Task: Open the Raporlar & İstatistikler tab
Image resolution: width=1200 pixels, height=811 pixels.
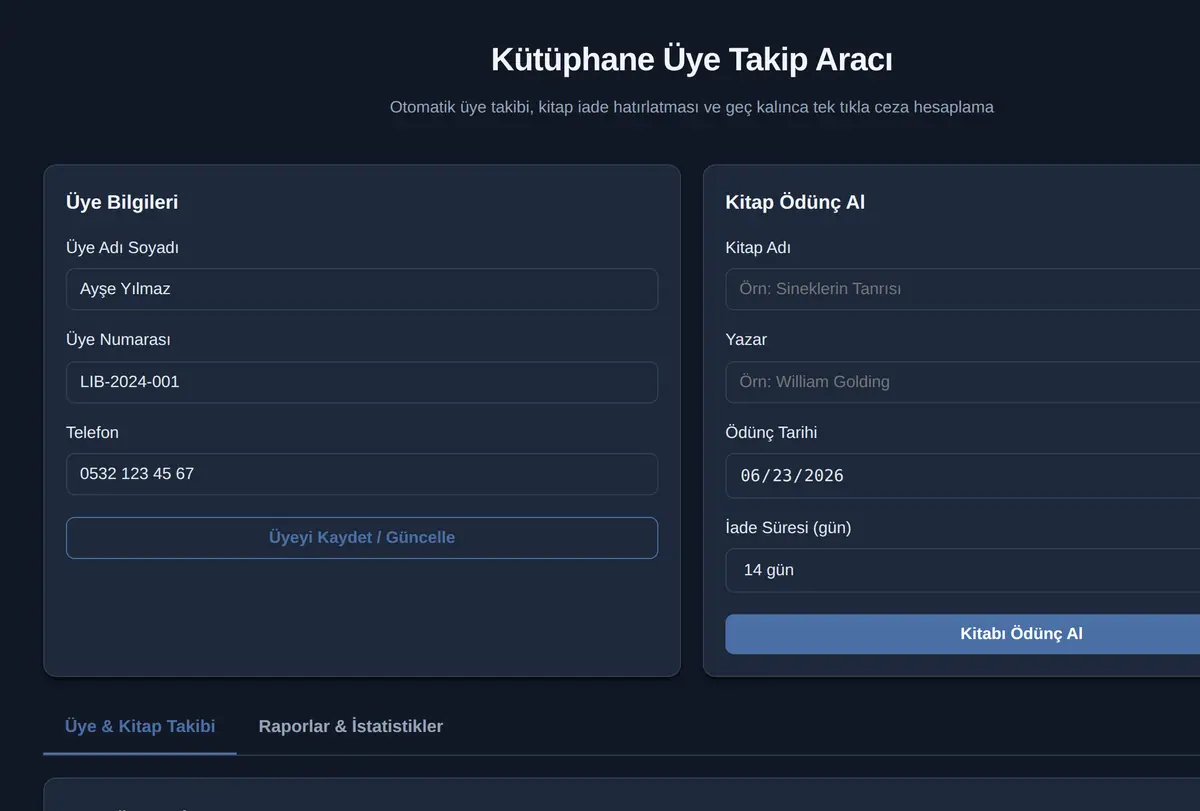Action: [x=351, y=726]
